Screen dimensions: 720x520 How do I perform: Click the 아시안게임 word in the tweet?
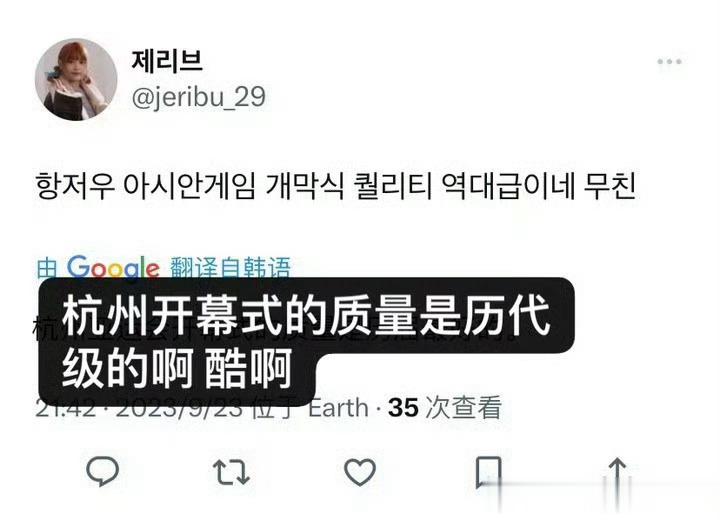point(189,186)
